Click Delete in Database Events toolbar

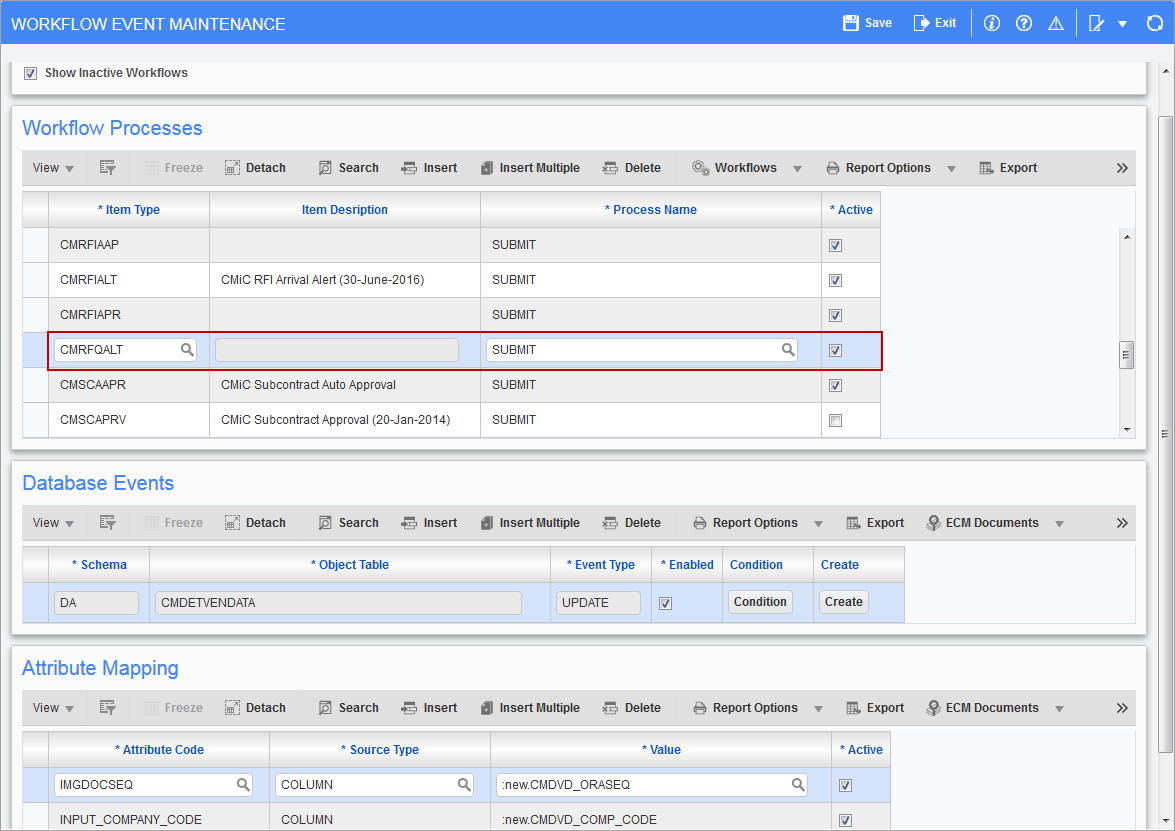coord(632,523)
